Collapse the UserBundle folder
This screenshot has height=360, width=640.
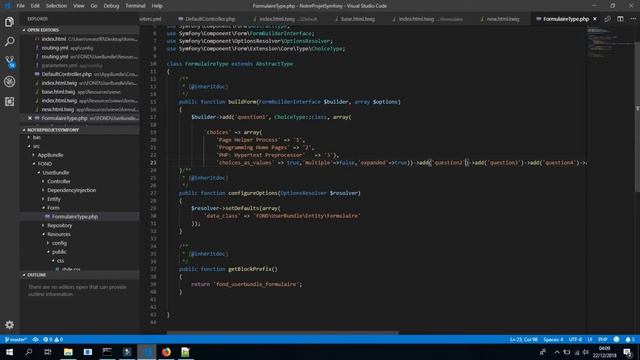[x=56, y=173]
